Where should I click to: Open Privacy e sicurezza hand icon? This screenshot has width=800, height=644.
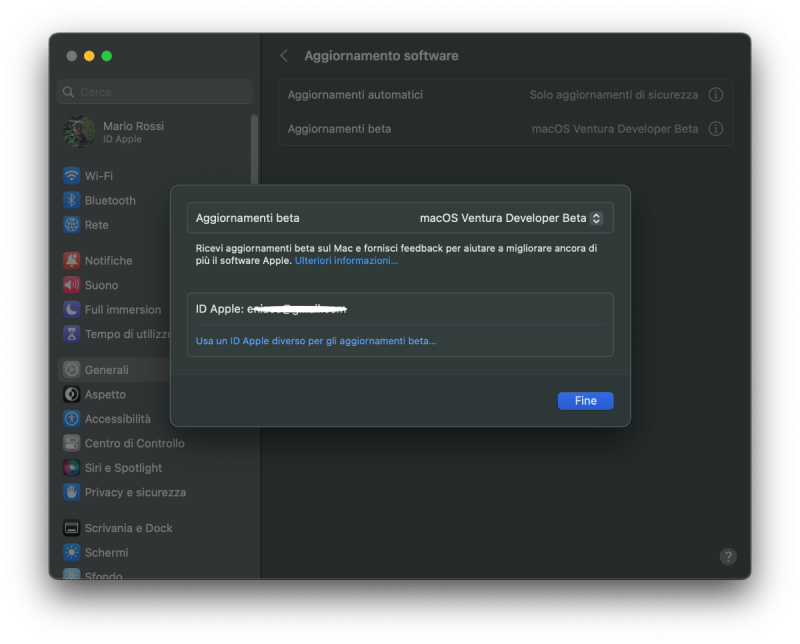pos(72,492)
